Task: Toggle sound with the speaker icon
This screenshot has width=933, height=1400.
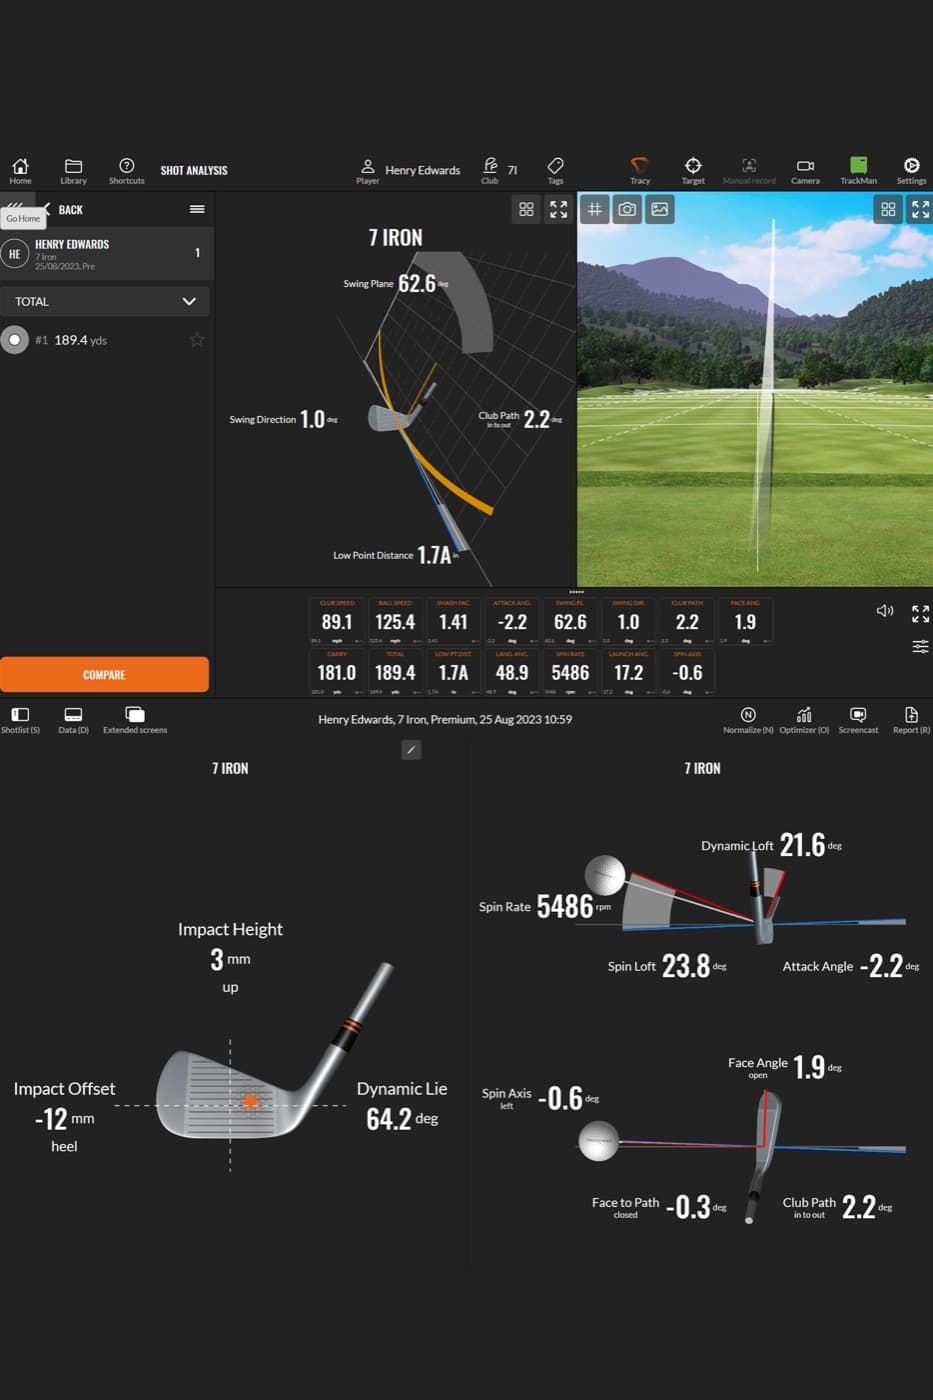Action: point(885,610)
